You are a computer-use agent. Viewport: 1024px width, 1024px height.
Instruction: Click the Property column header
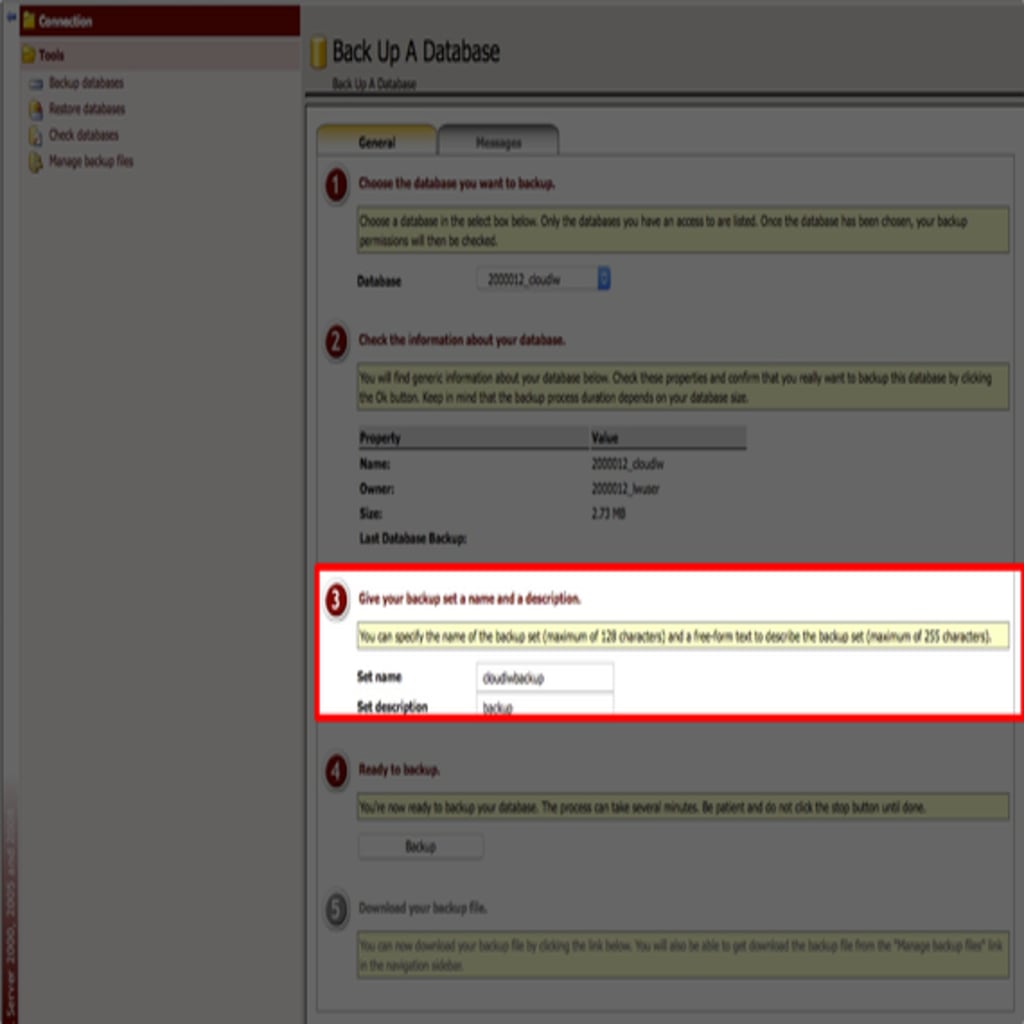(473, 438)
